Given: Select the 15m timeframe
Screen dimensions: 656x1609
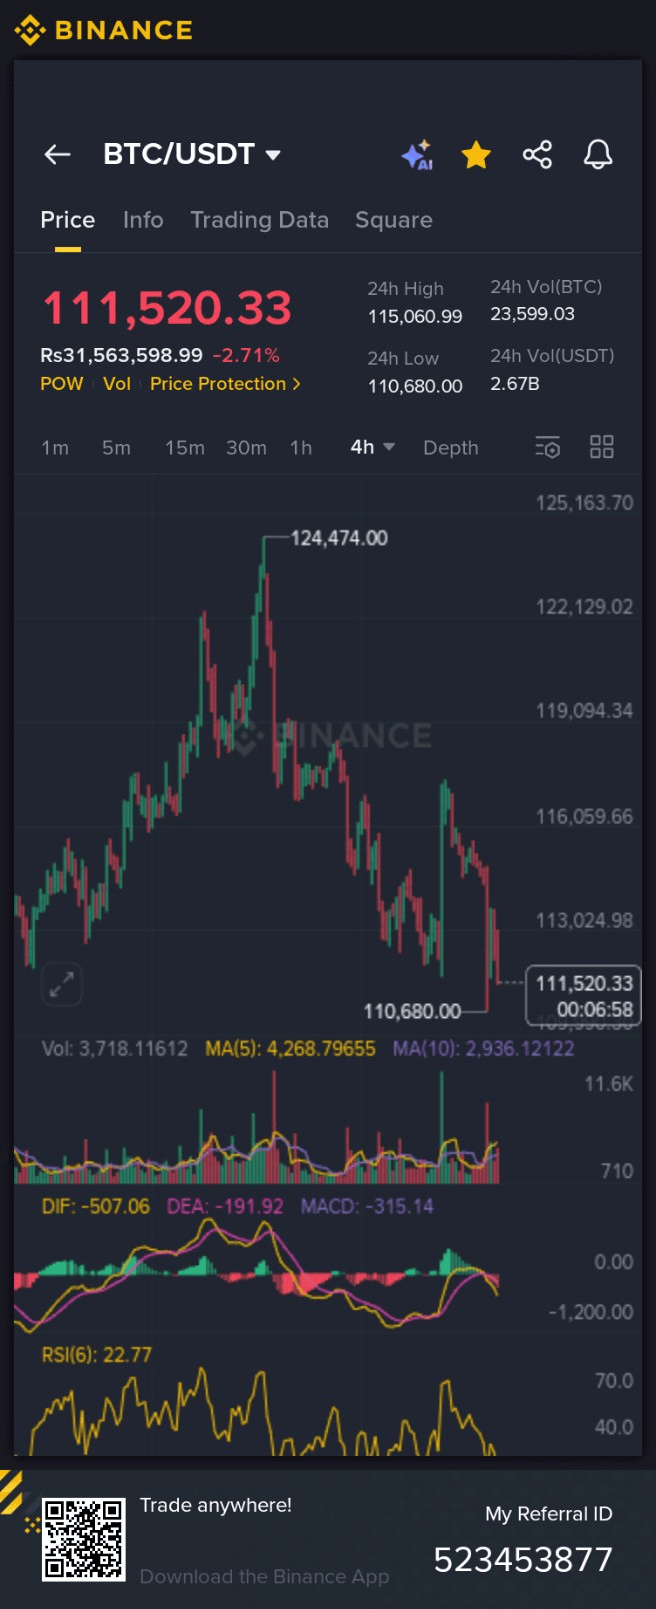Looking at the screenshot, I should click(x=185, y=448).
